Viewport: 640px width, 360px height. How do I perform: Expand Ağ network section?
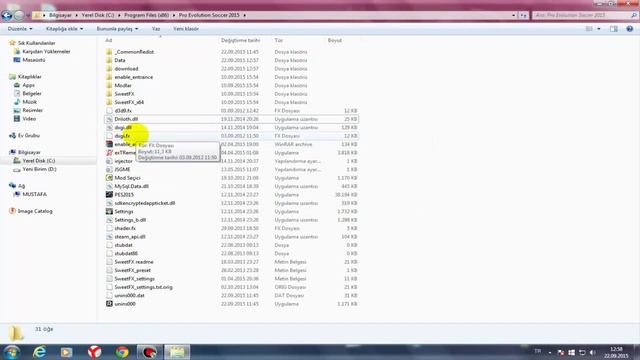click(x=21, y=186)
